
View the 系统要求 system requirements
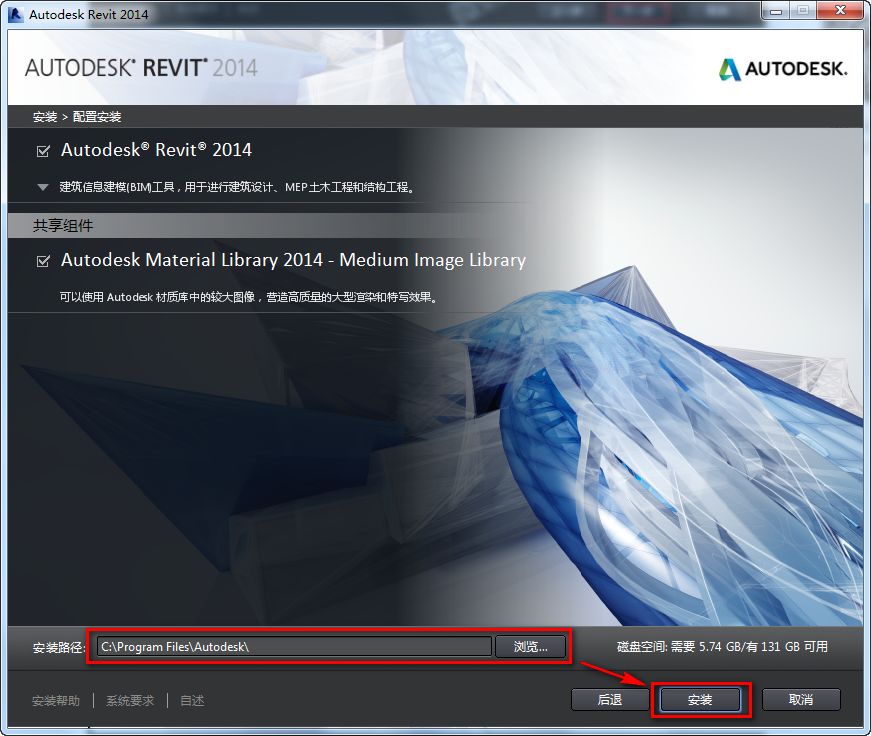pyautogui.click(x=129, y=700)
